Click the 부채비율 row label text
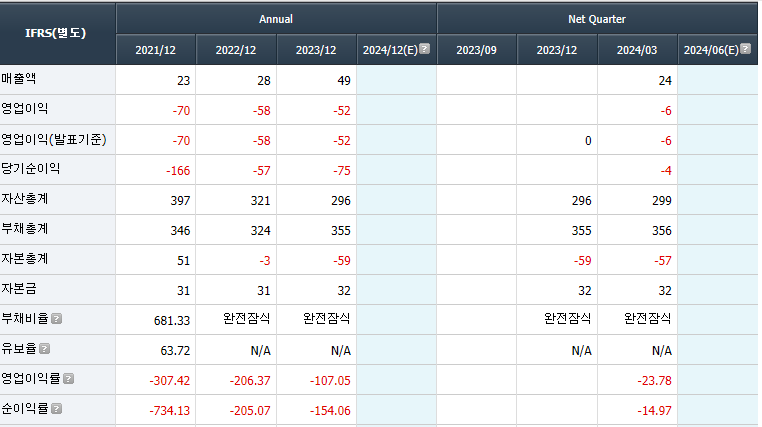 pyautogui.click(x=25, y=319)
